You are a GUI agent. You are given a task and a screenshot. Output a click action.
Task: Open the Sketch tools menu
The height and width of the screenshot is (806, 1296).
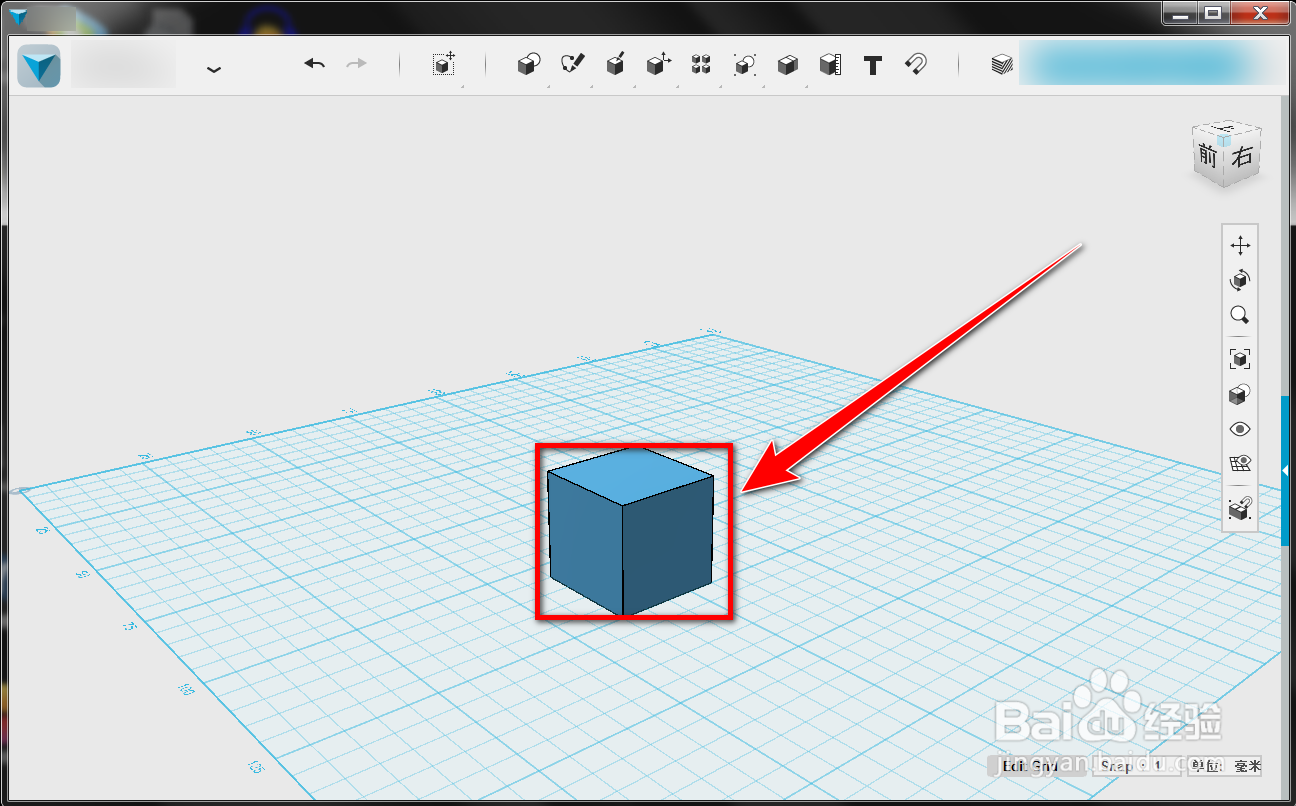(572, 64)
